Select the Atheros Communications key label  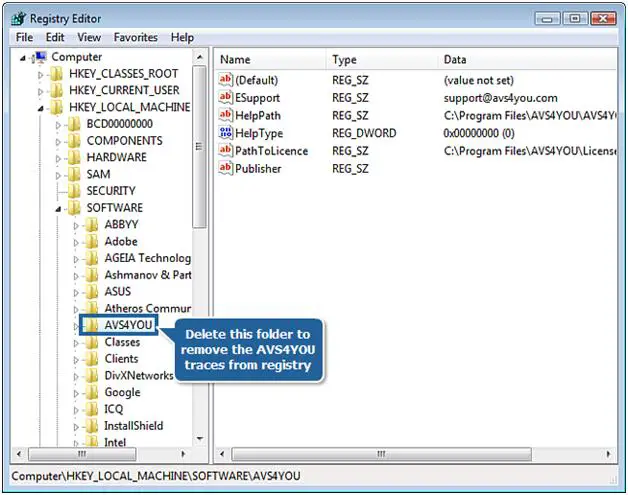click(x=148, y=308)
